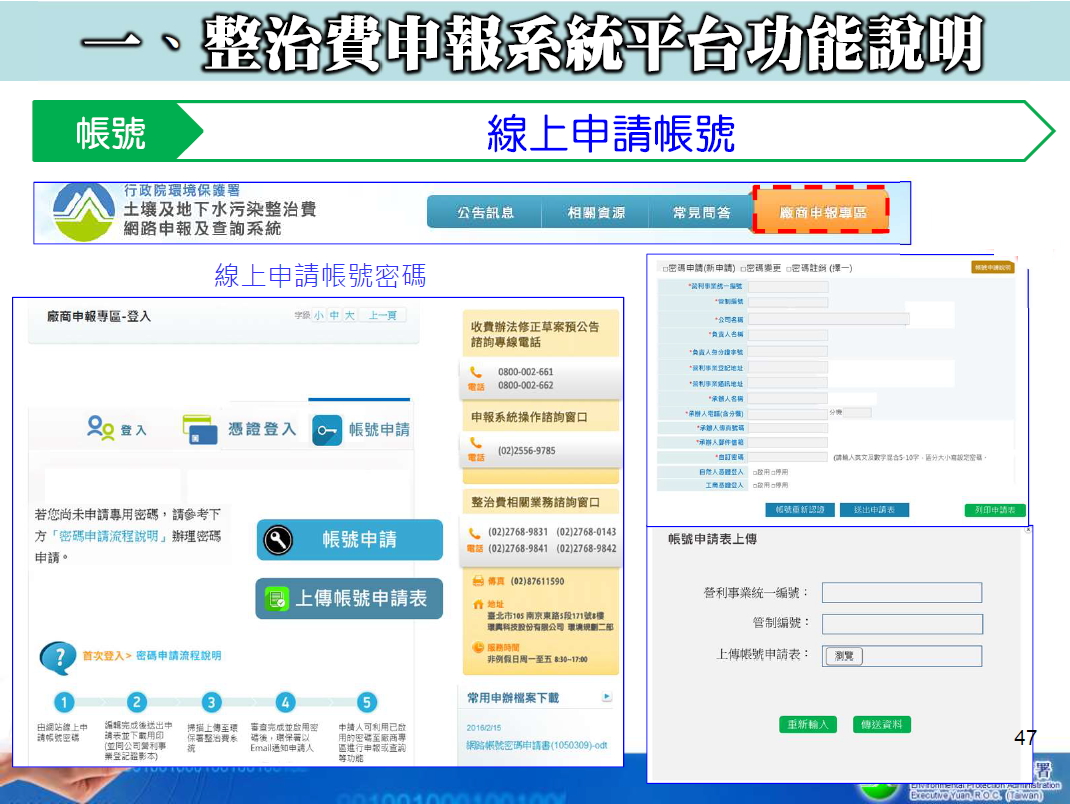Click the 瀏覽 file browse button
Screen dimensions: 1070x804
(844, 656)
